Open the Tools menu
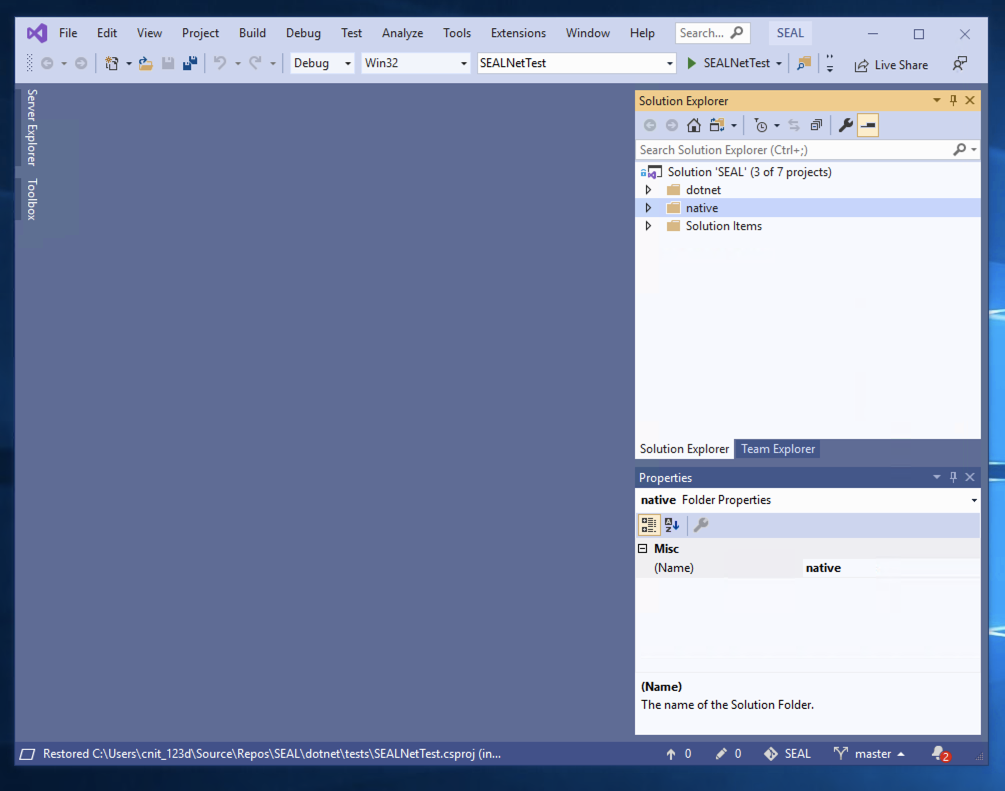 pyautogui.click(x=456, y=33)
